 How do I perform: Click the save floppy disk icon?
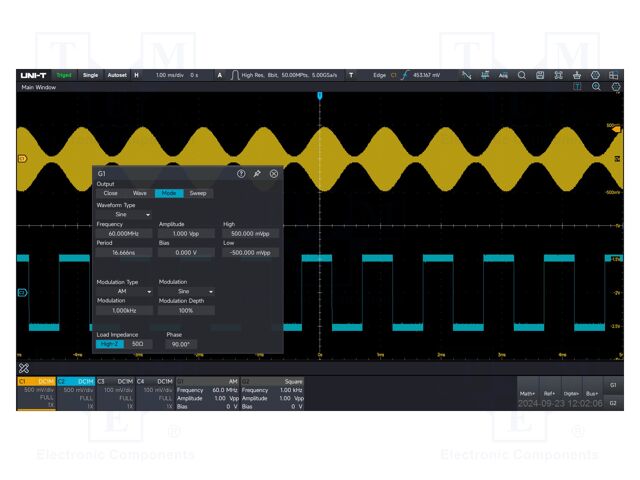tap(540, 75)
